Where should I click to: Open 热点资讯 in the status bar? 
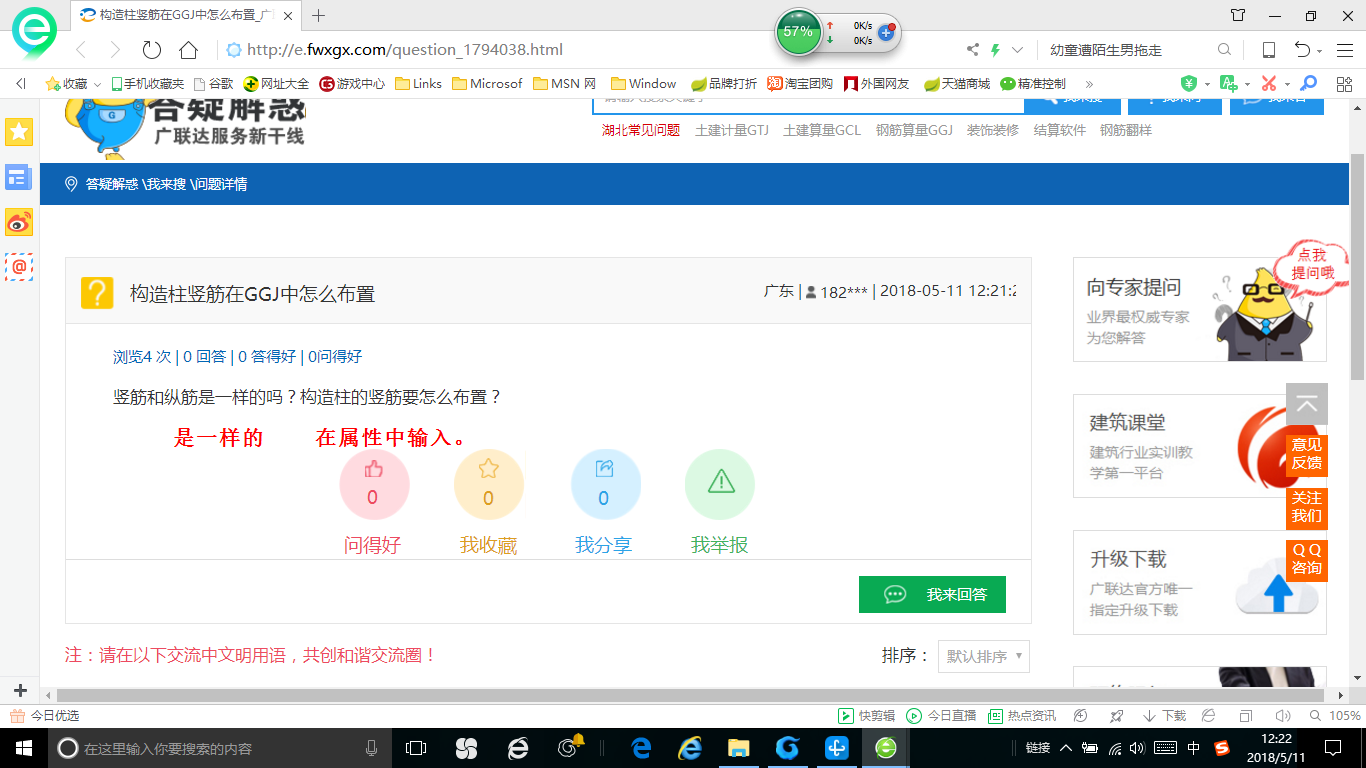1022,716
